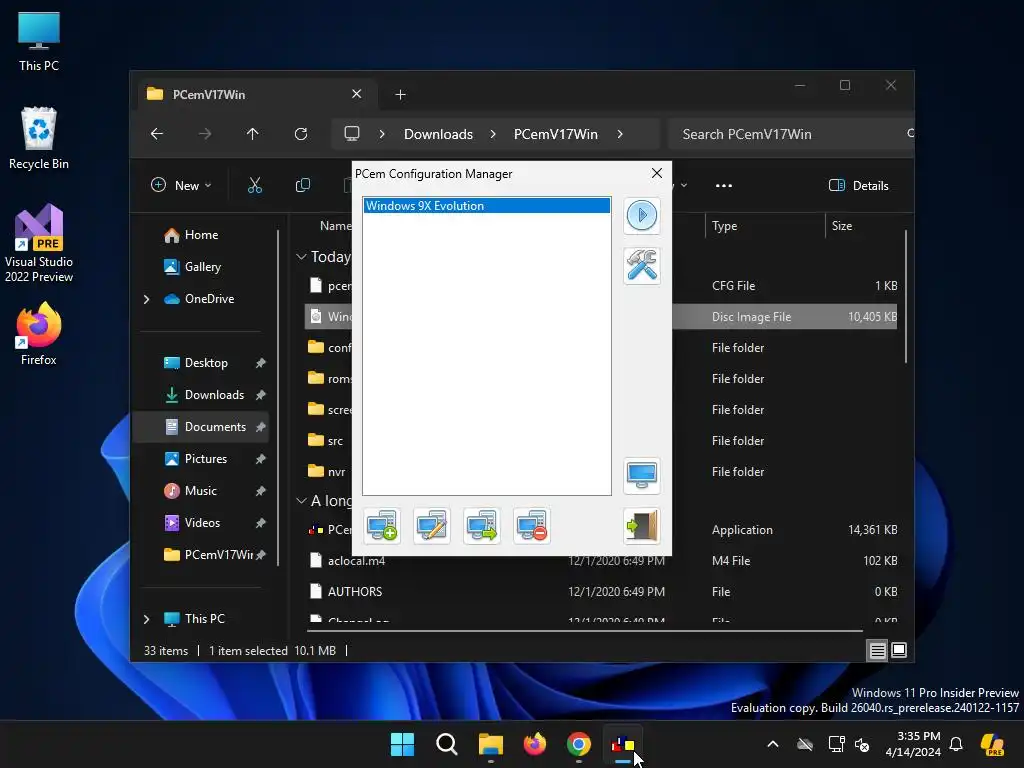Close the PCemV17Win Explorer tab
Viewport: 1024px width, 768px height.
(357, 94)
